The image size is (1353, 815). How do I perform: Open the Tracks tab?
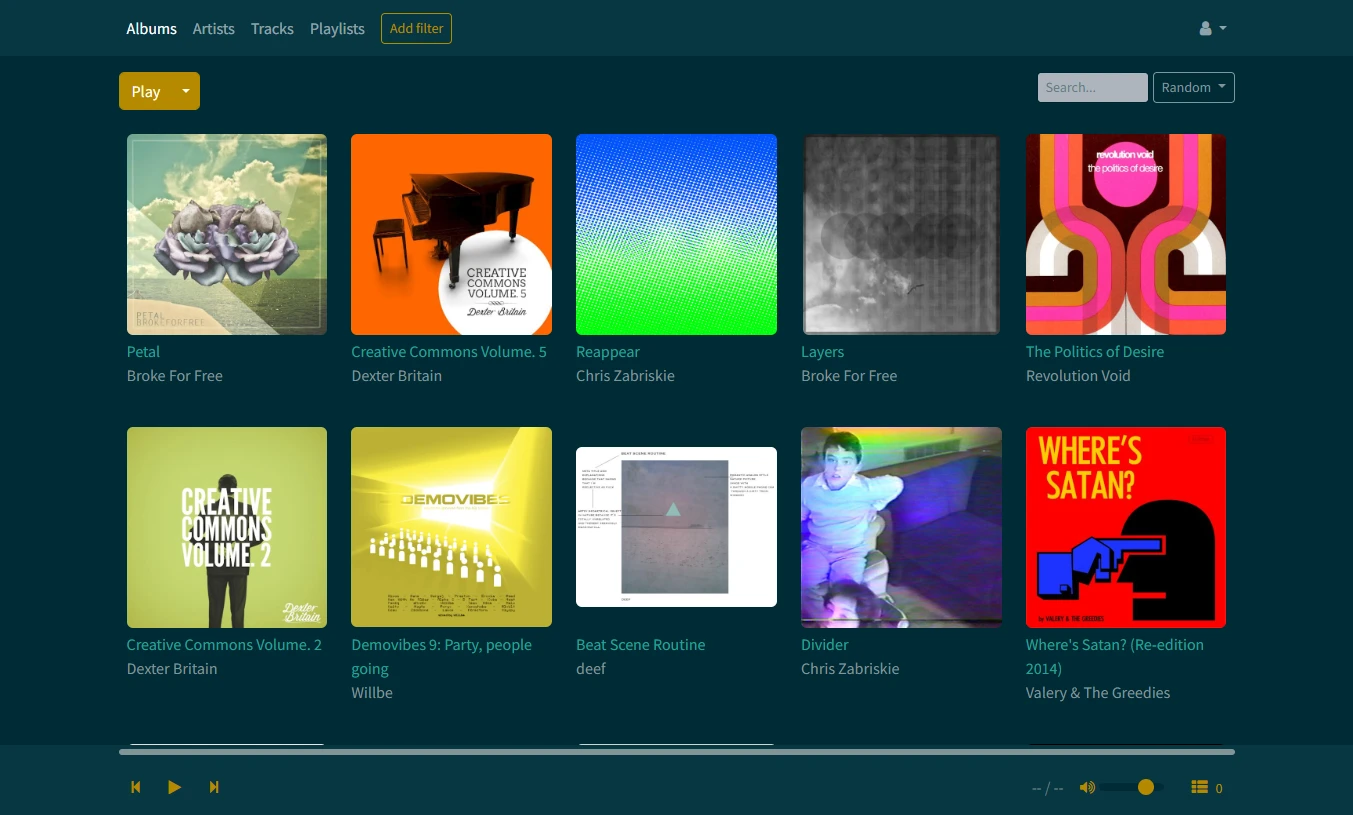point(272,28)
